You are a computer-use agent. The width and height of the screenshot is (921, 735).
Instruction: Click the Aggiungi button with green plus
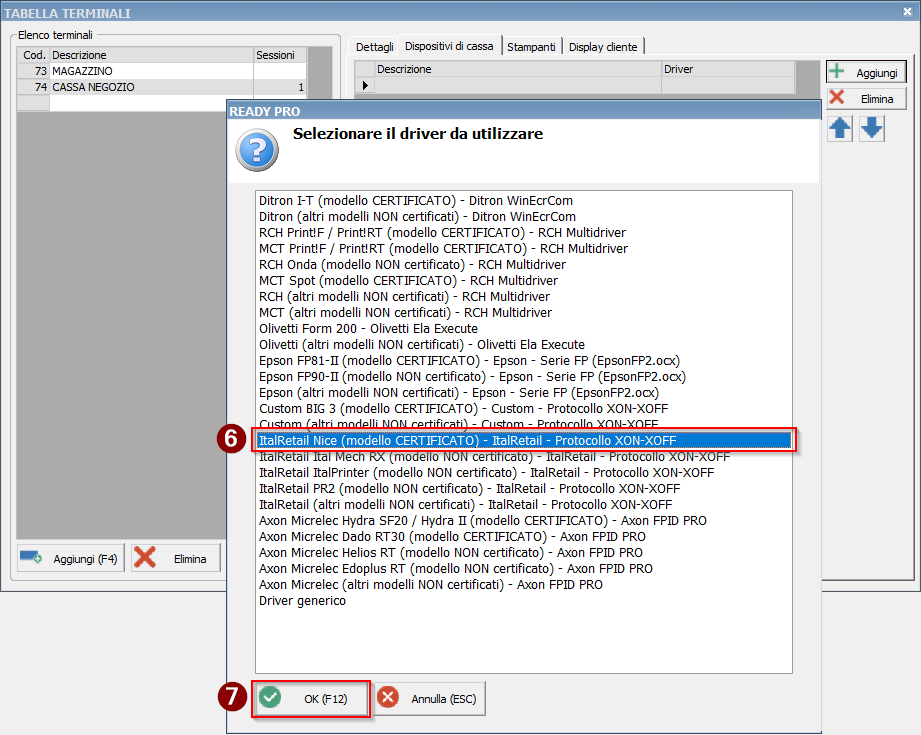[x=866, y=73]
